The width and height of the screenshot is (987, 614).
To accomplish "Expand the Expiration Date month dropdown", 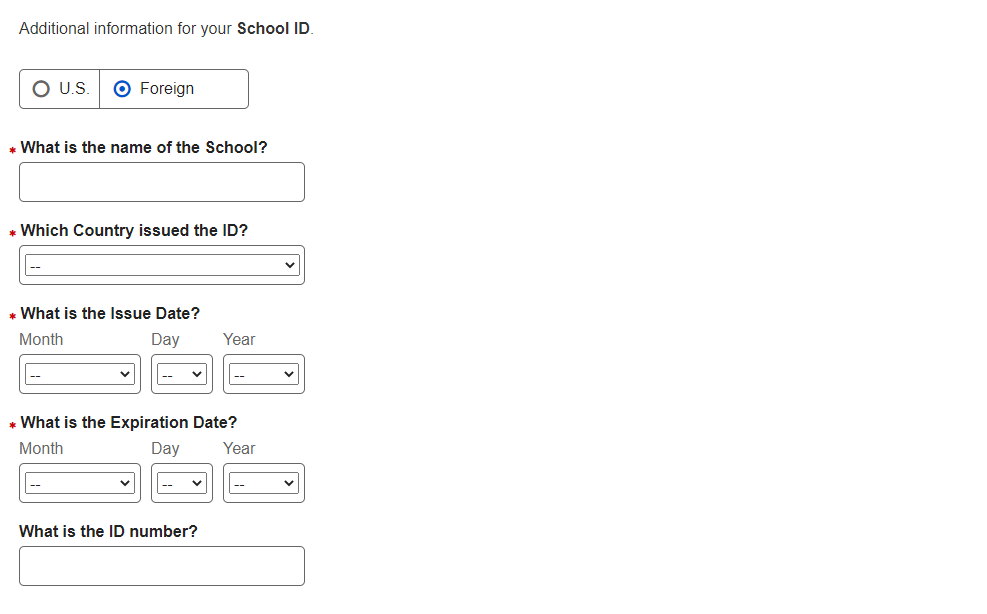I will click(80, 483).
